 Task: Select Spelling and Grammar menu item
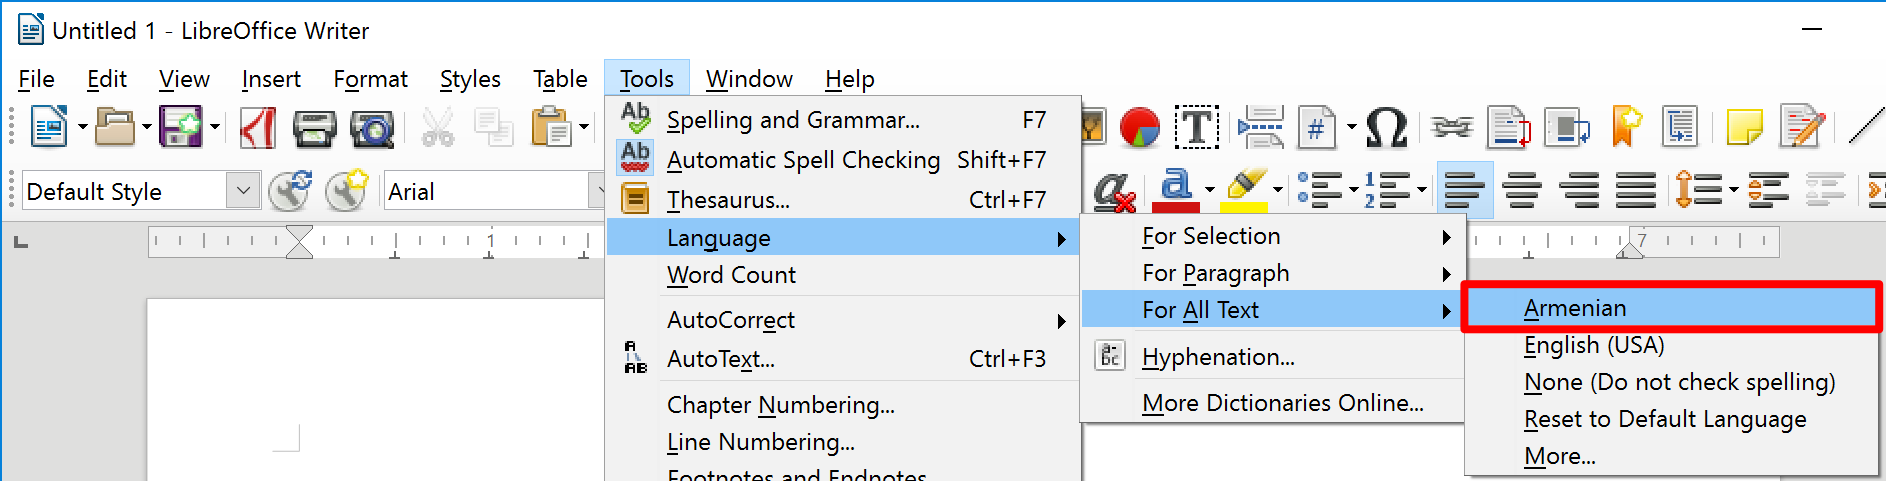[x=843, y=120]
